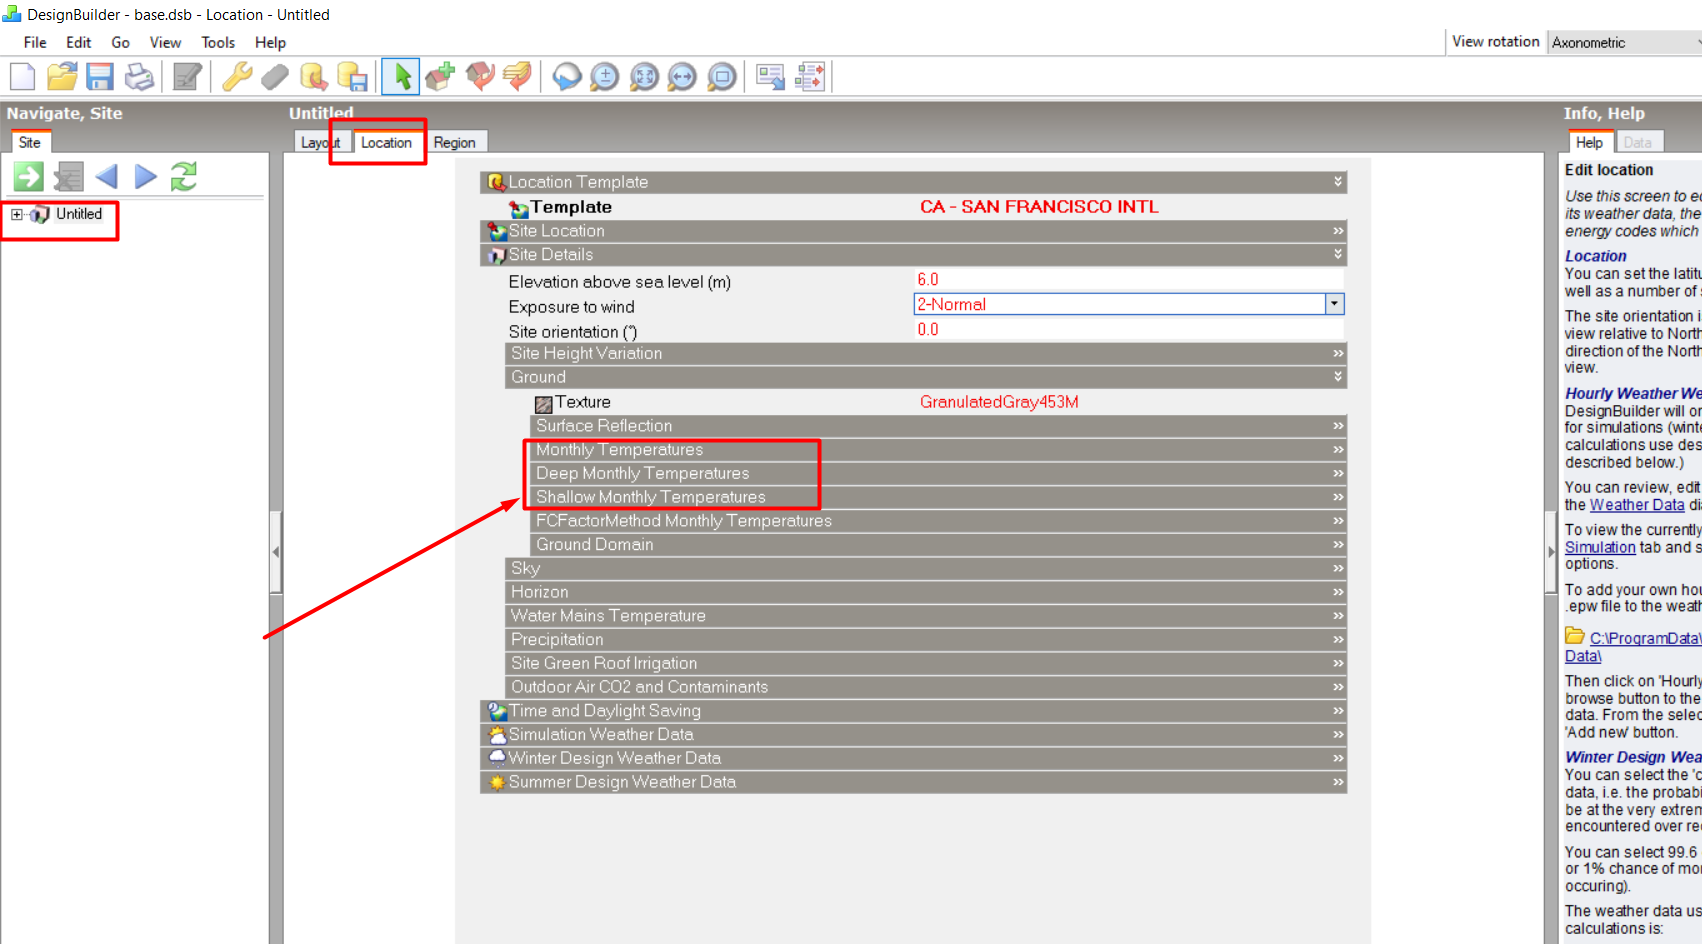Open model options with the wrench icon
This screenshot has width=1702, height=944.
coord(237,77)
